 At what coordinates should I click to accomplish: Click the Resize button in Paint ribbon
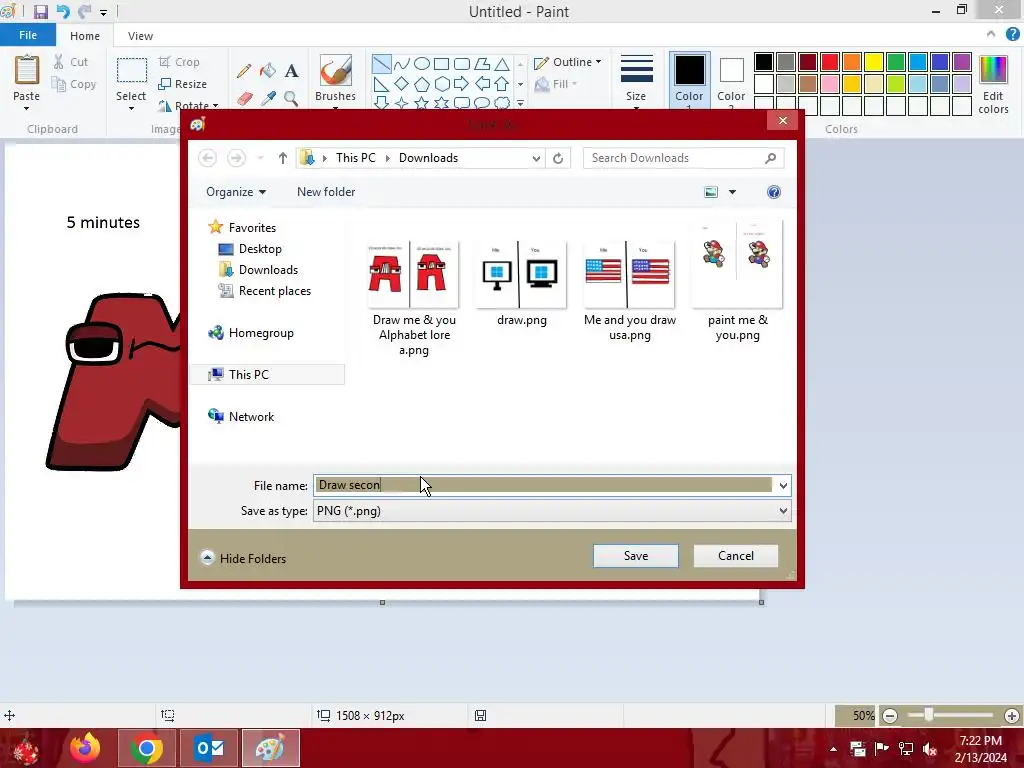tap(183, 84)
